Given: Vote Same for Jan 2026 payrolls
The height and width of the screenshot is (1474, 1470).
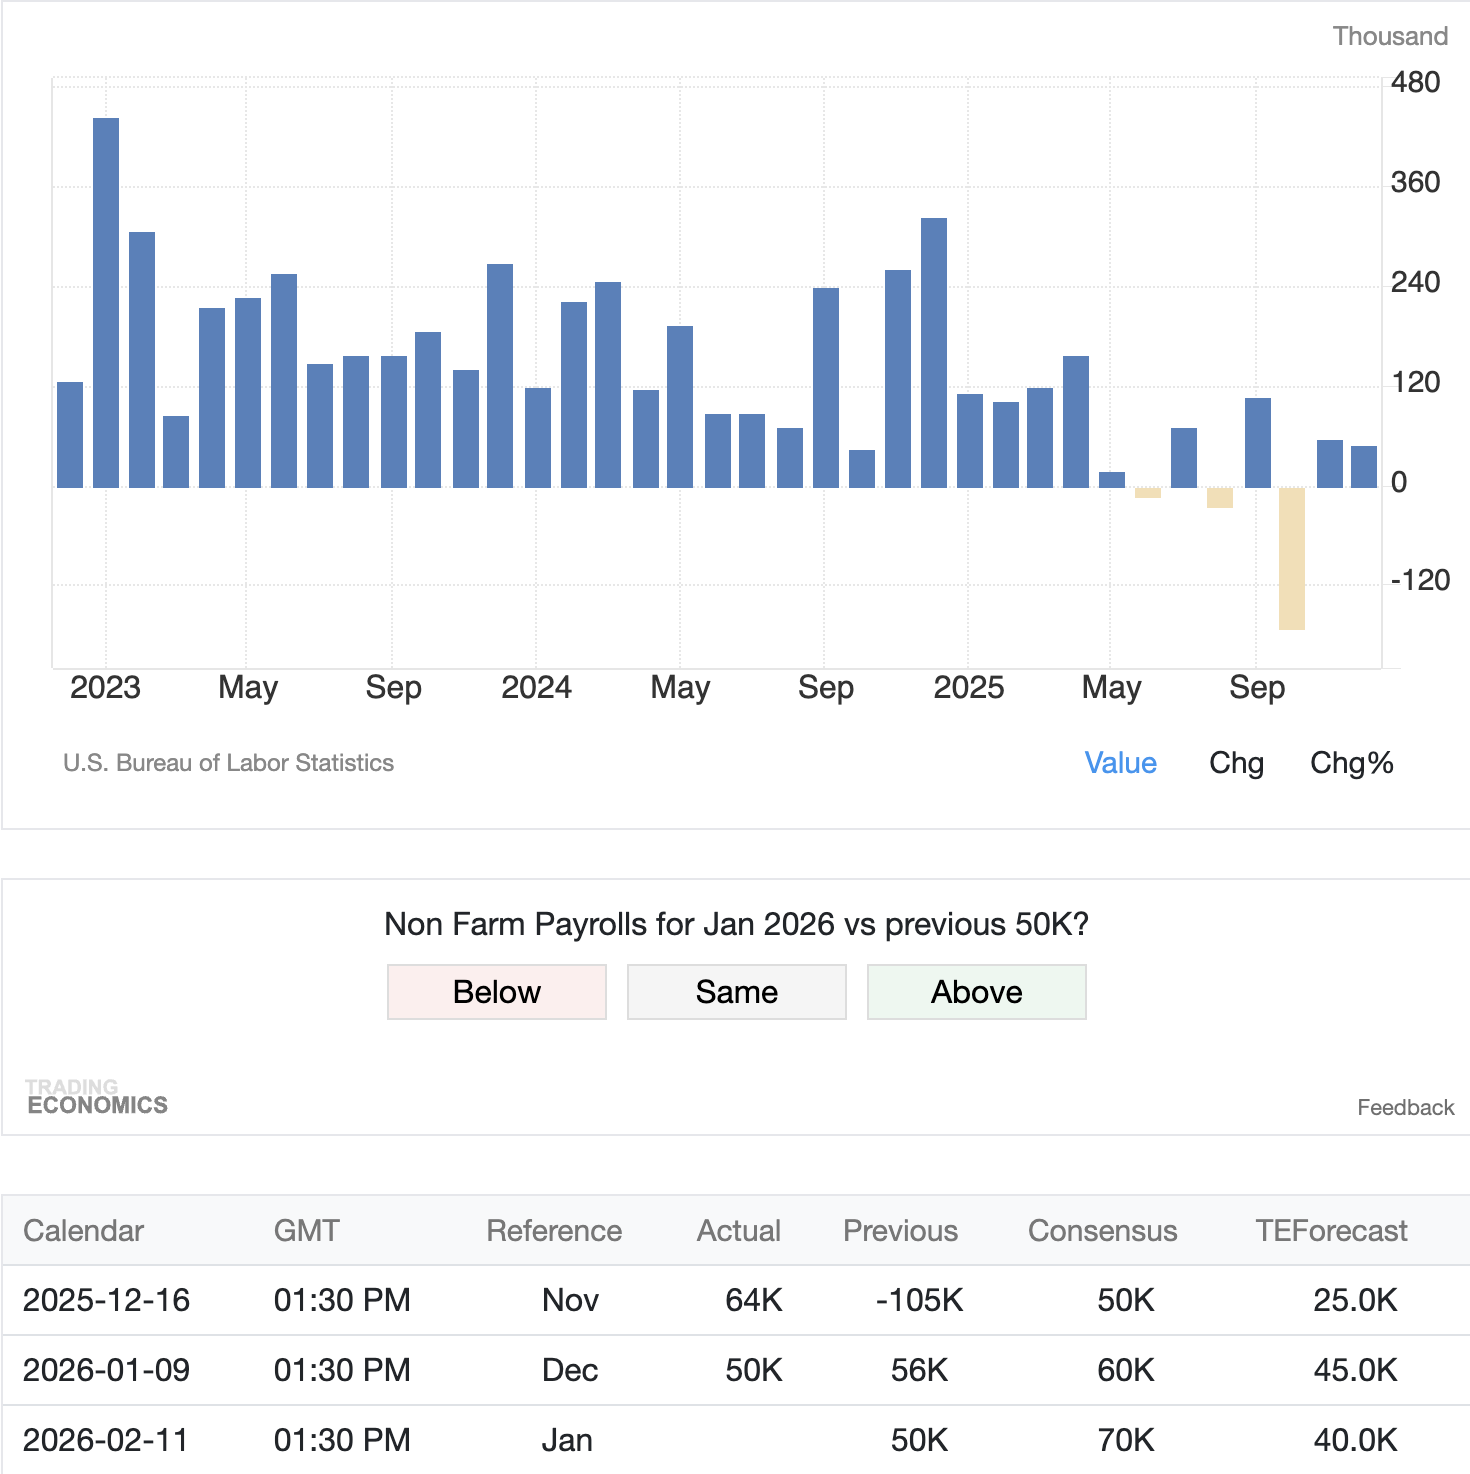Looking at the screenshot, I should 737,992.
